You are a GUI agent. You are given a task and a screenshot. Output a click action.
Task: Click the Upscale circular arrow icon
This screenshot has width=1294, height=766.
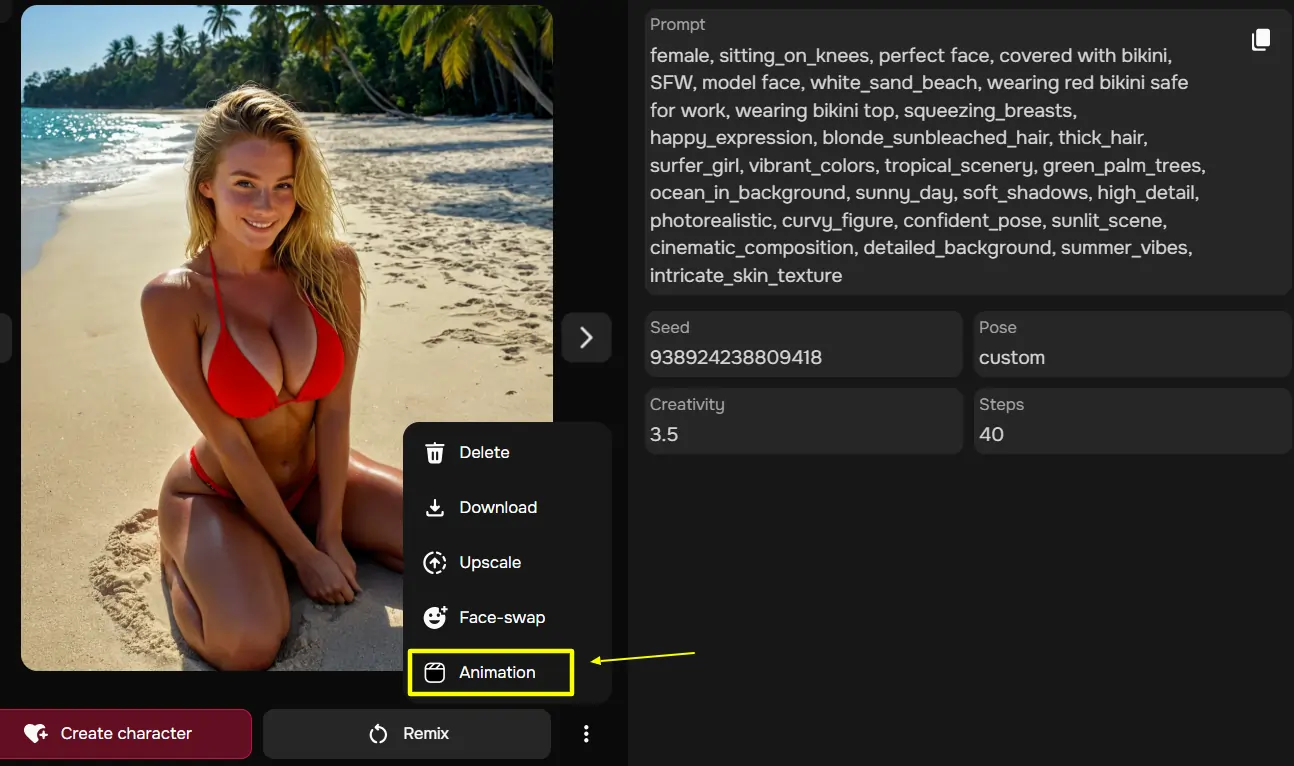[x=435, y=563]
